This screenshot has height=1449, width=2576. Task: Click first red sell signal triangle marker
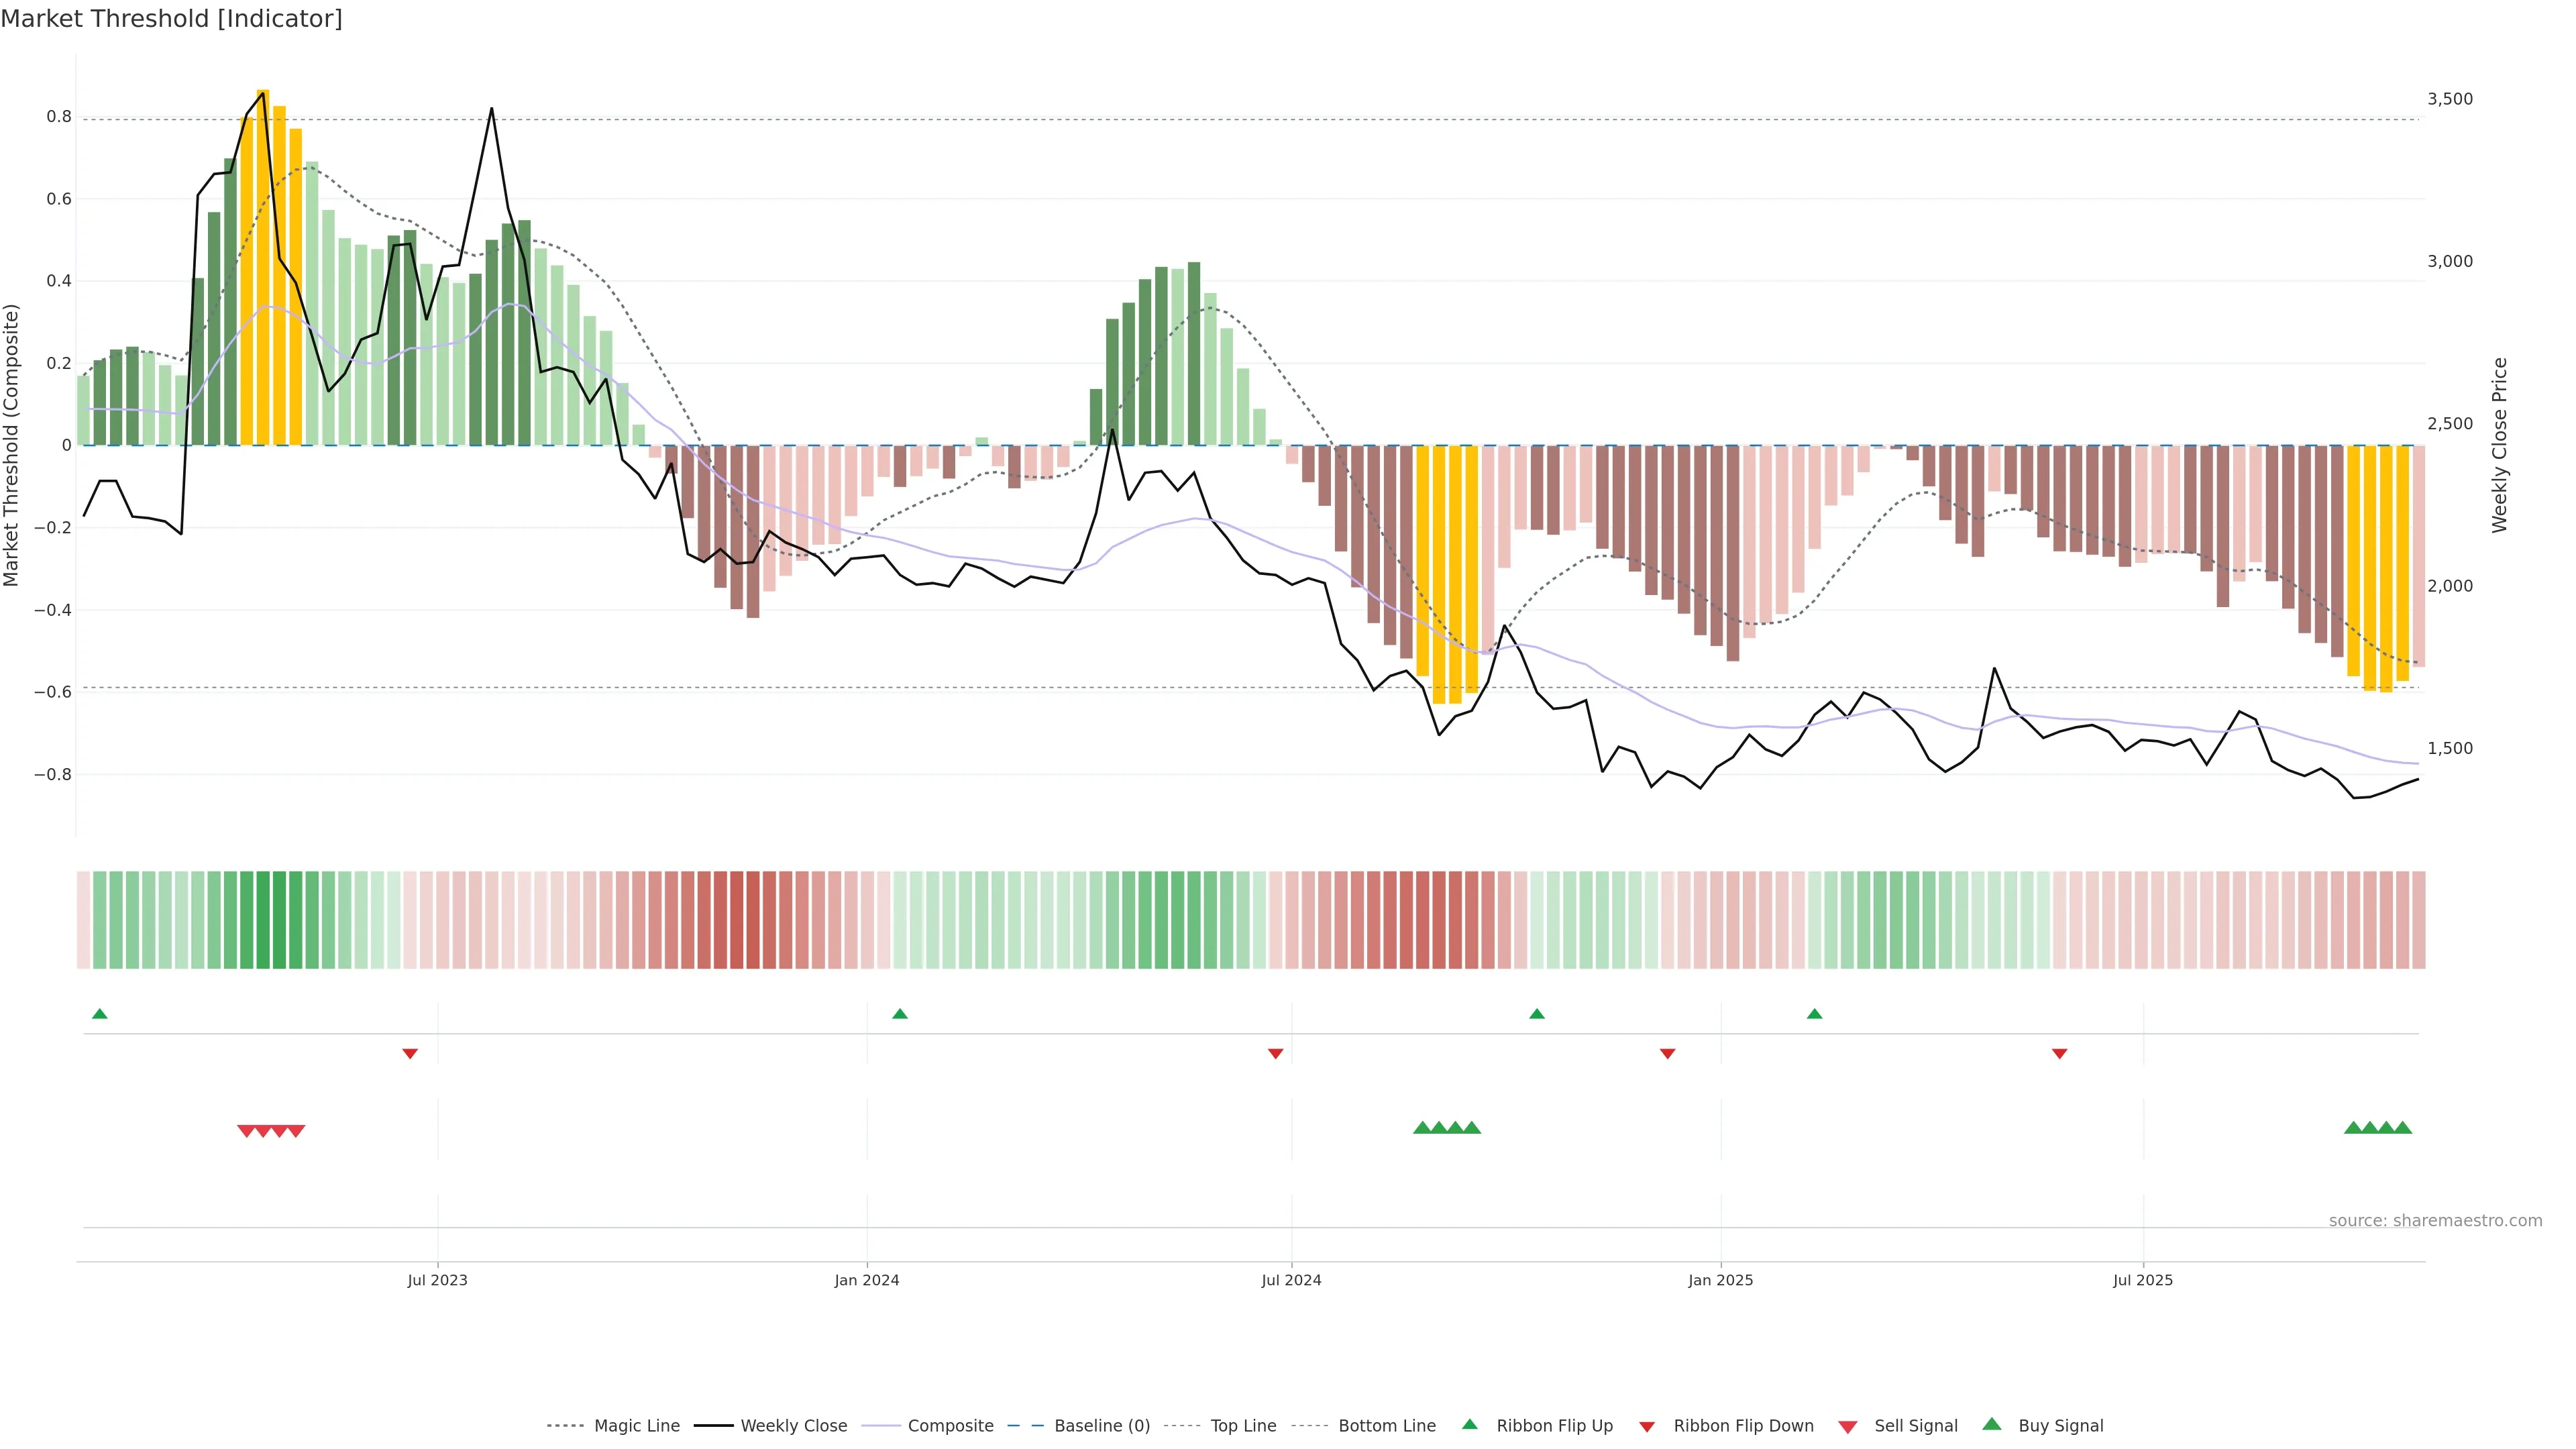click(246, 1131)
